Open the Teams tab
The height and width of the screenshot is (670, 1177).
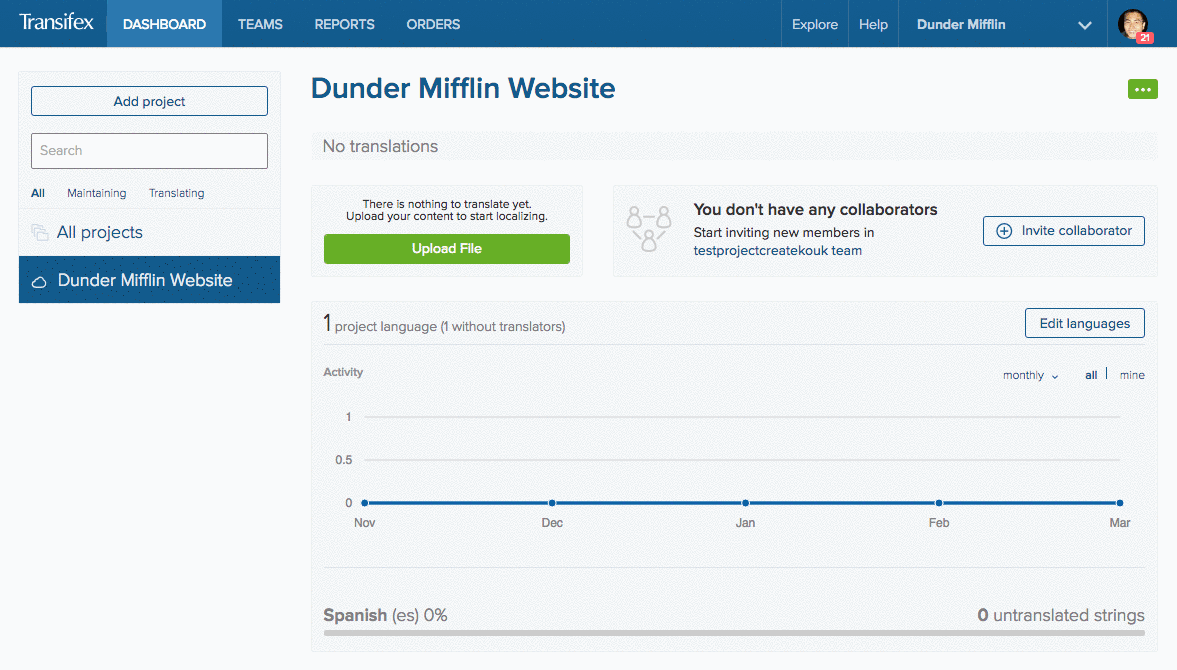coord(260,24)
